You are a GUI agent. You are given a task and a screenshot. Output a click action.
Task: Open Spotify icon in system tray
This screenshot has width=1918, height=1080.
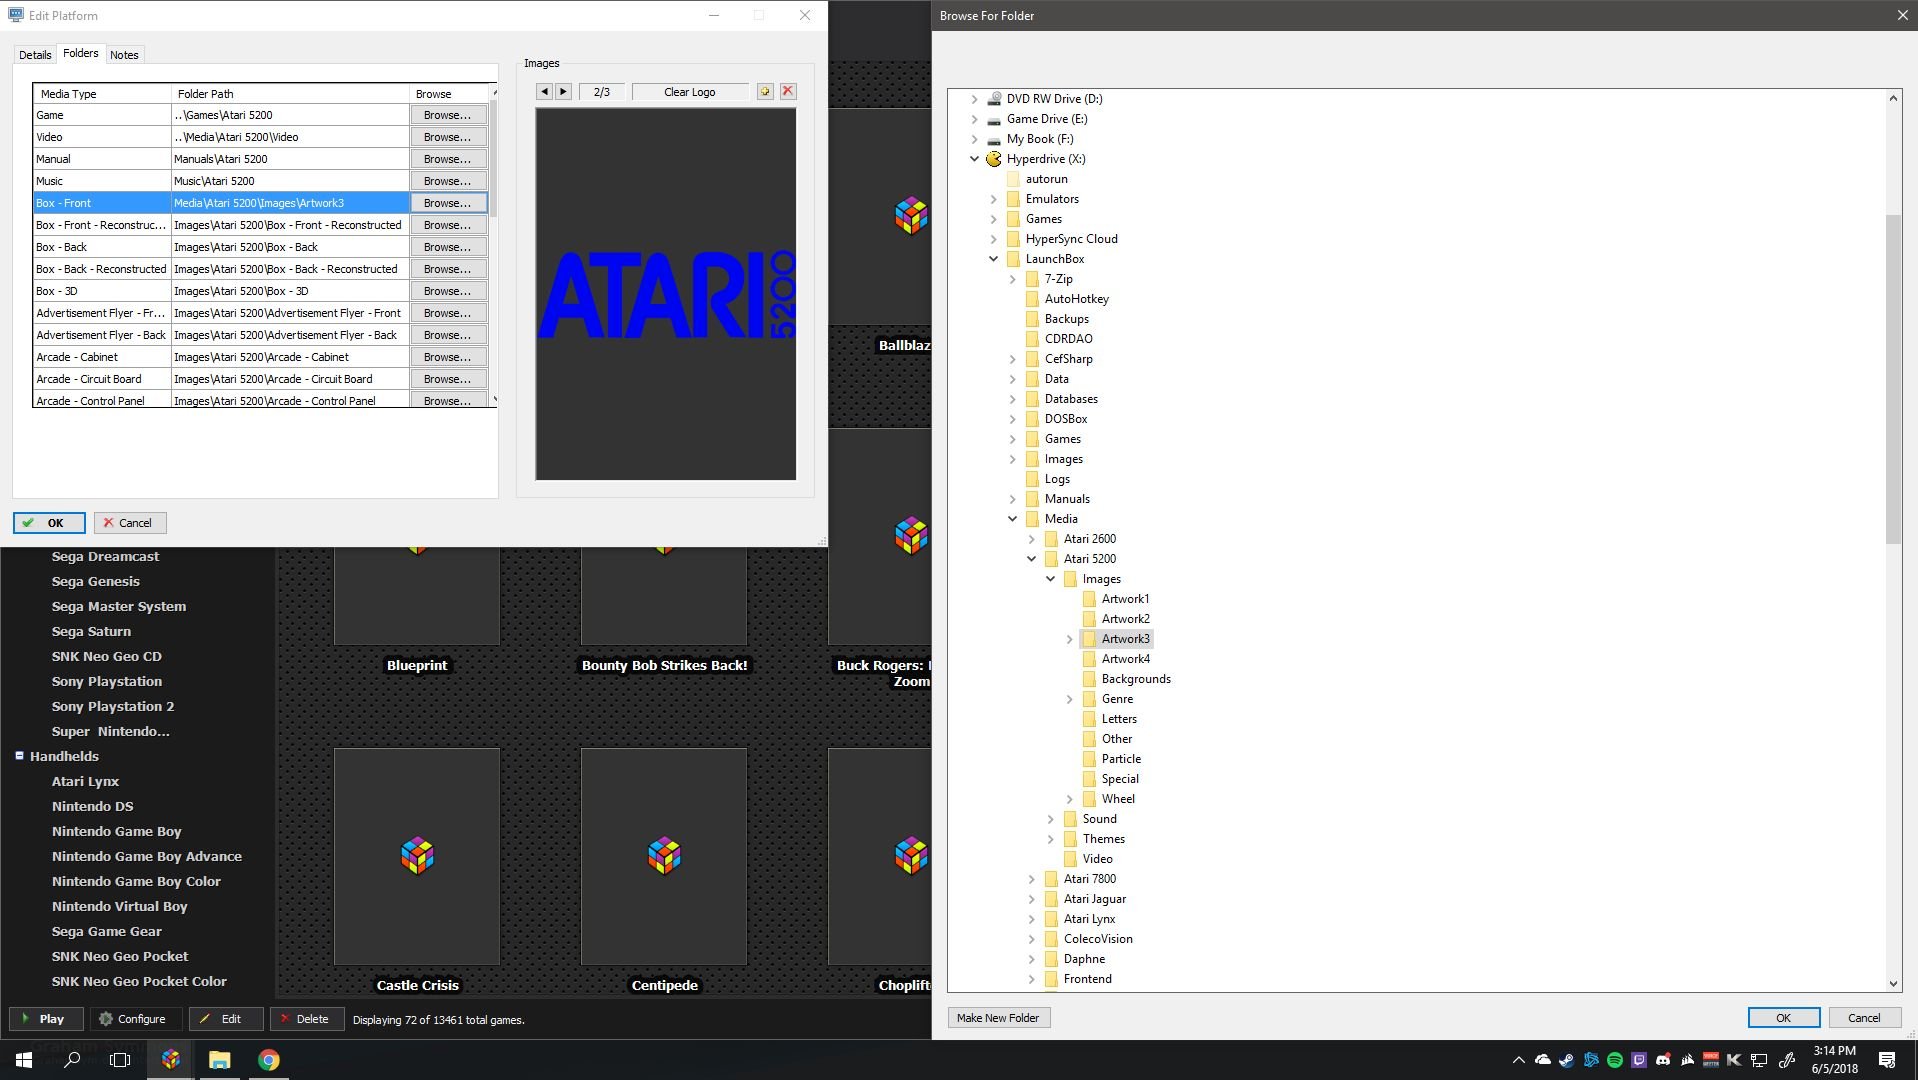click(x=1615, y=1060)
